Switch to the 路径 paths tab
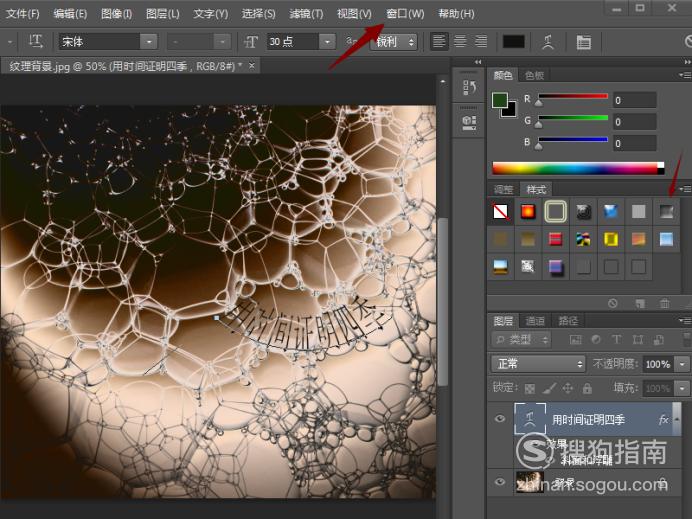Image resolution: width=692 pixels, height=519 pixels. coord(568,320)
